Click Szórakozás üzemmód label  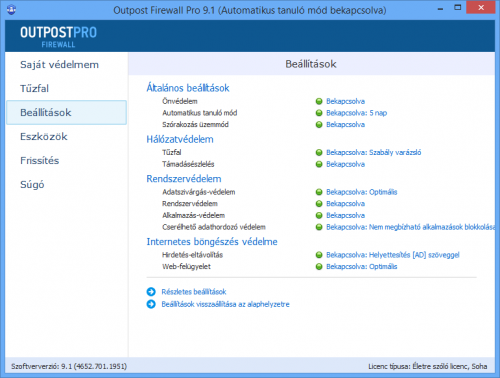[195, 125]
